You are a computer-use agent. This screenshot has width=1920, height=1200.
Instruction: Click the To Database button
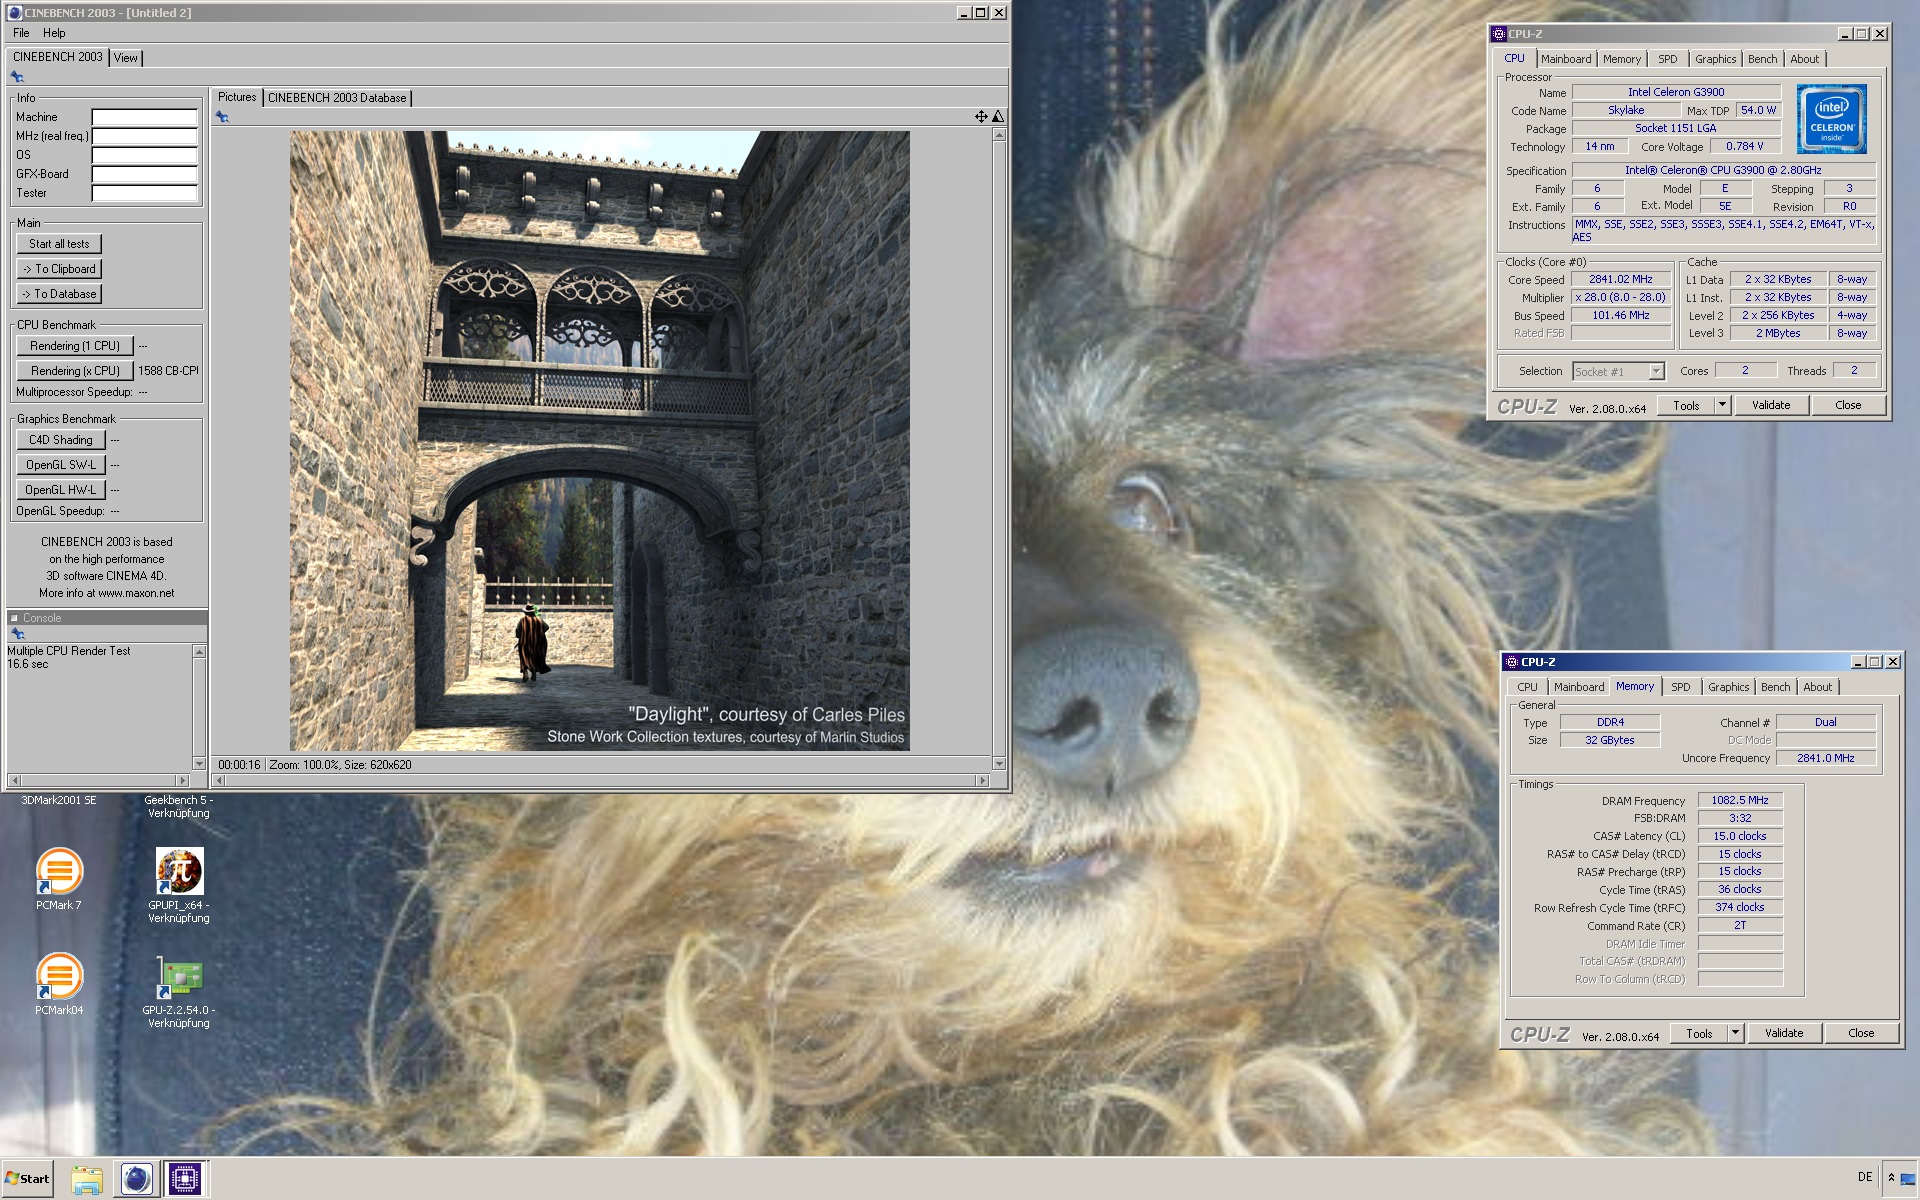click(59, 294)
